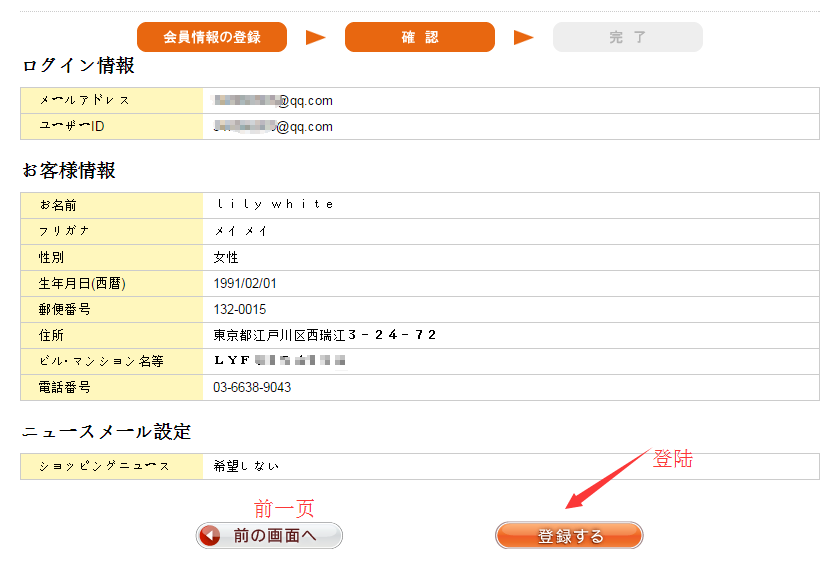Select the 完了 step tab
Screen dimensions: 820x570
tap(627, 37)
